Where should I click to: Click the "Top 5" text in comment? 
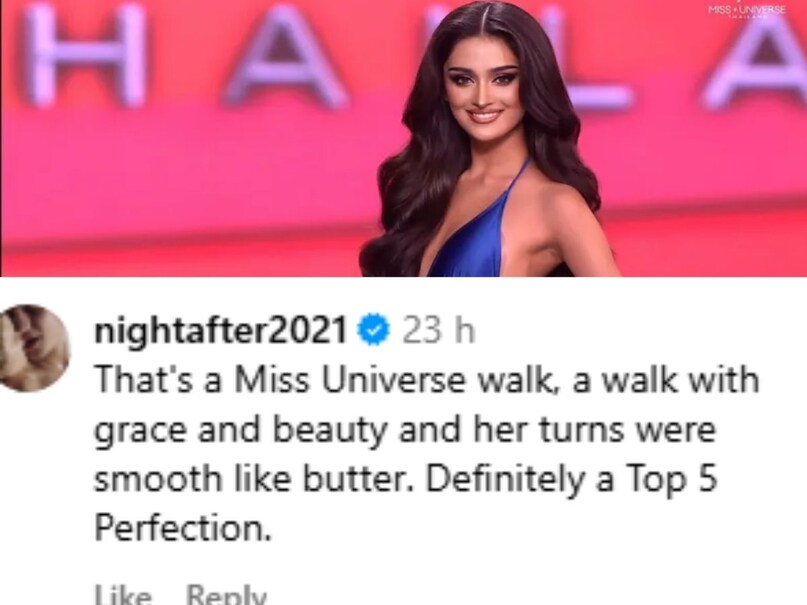(x=671, y=481)
